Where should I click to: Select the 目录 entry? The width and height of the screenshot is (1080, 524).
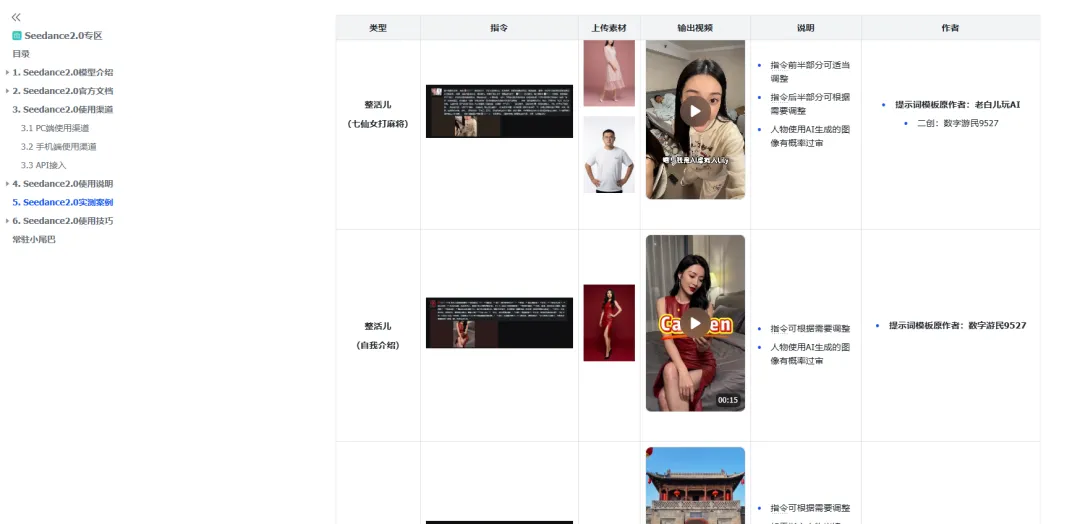pos(21,54)
